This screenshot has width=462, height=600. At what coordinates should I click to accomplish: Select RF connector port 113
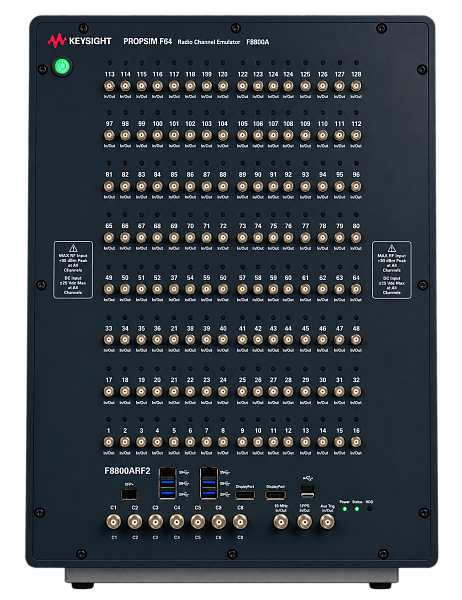[x=109, y=86]
